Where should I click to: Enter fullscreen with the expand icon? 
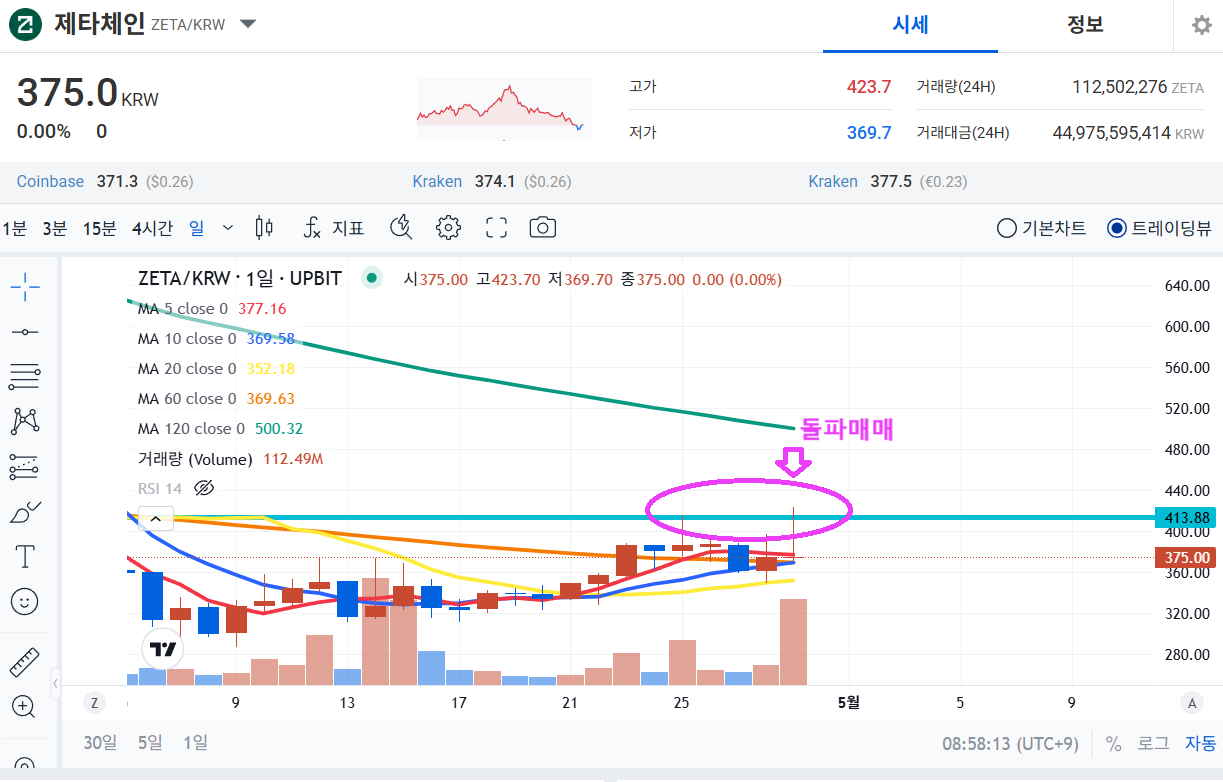[x=496, y=227]
